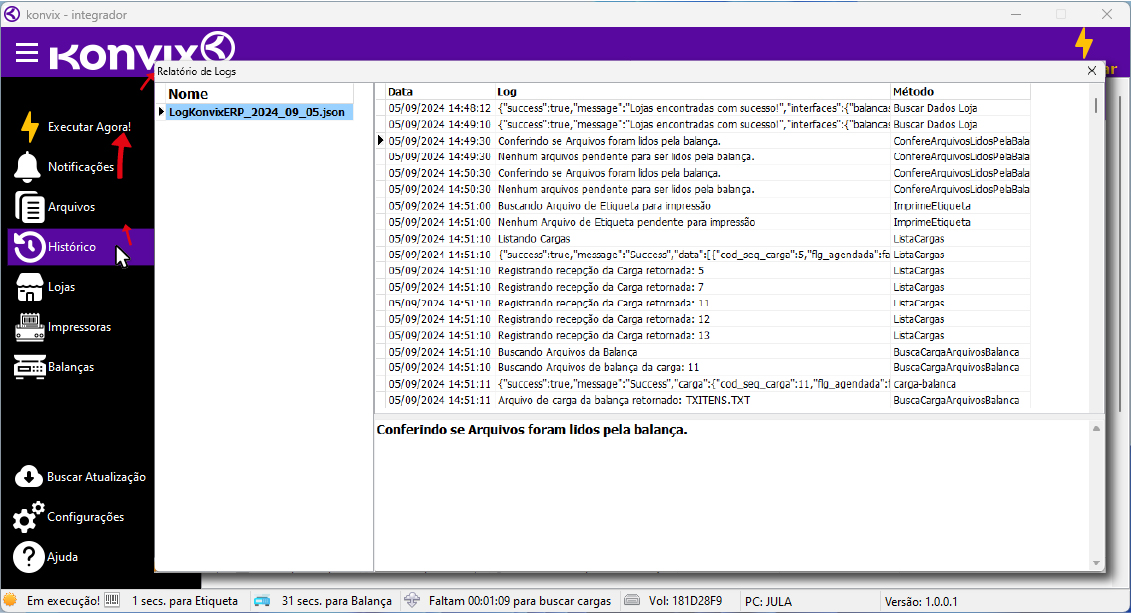Screen dimensions: 1132x613
Task: Click the Notificações bell icon
Action: click(27, 167)
